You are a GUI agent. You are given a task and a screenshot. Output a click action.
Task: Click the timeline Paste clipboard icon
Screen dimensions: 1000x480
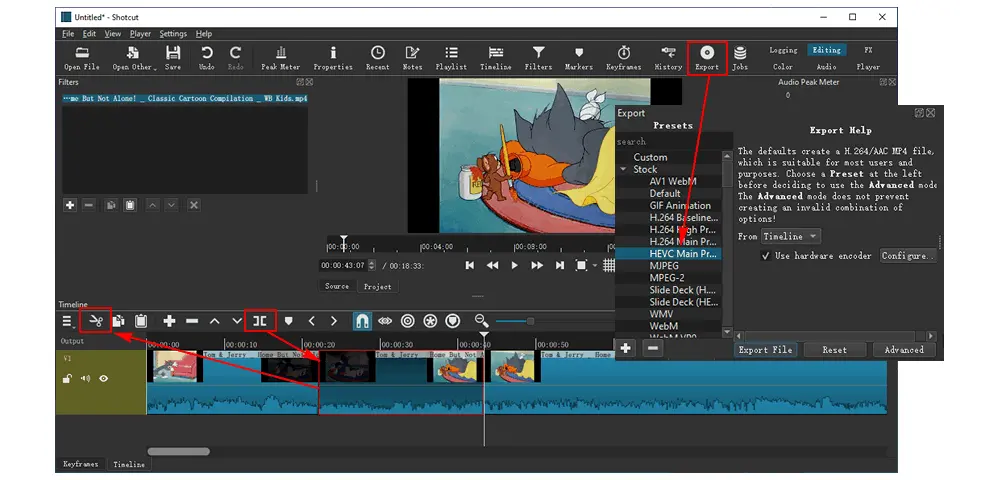click(141, 321)
